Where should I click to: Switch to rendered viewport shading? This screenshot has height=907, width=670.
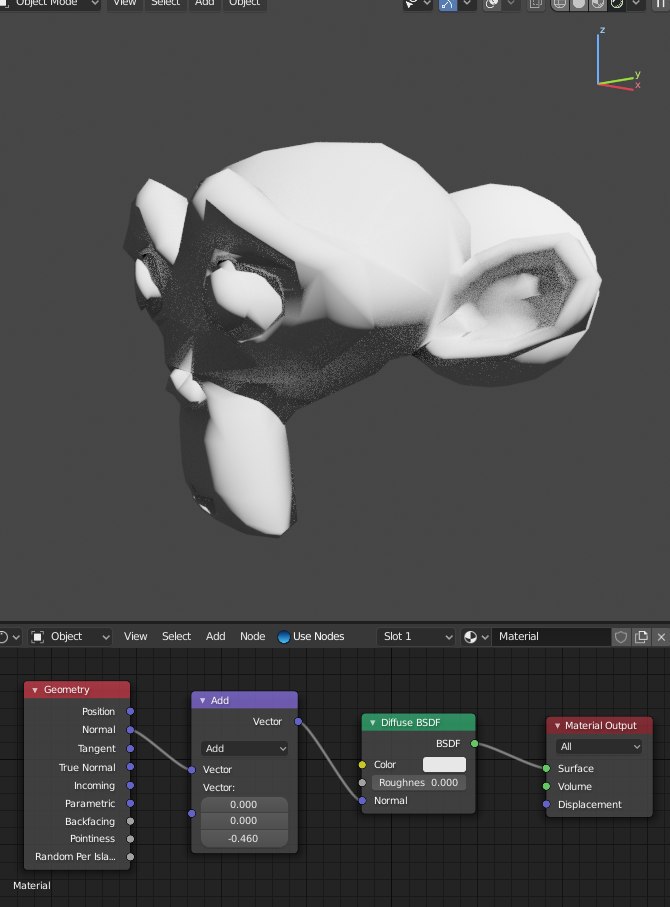coord(616,4)
